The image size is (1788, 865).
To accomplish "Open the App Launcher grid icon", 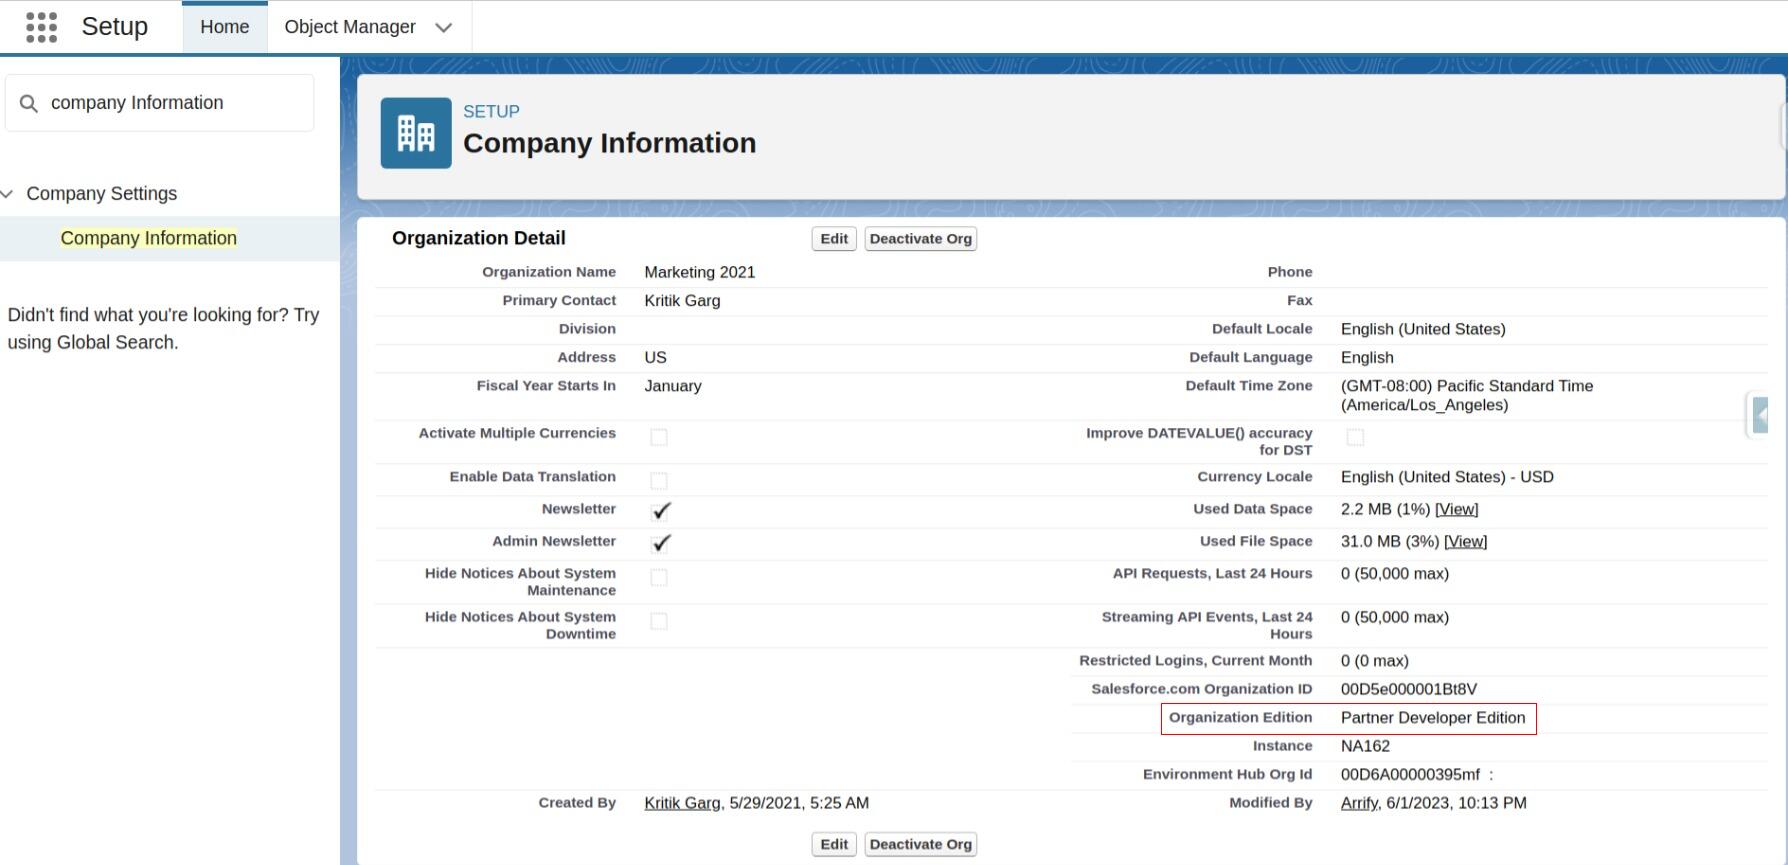I will coord(41,27).
